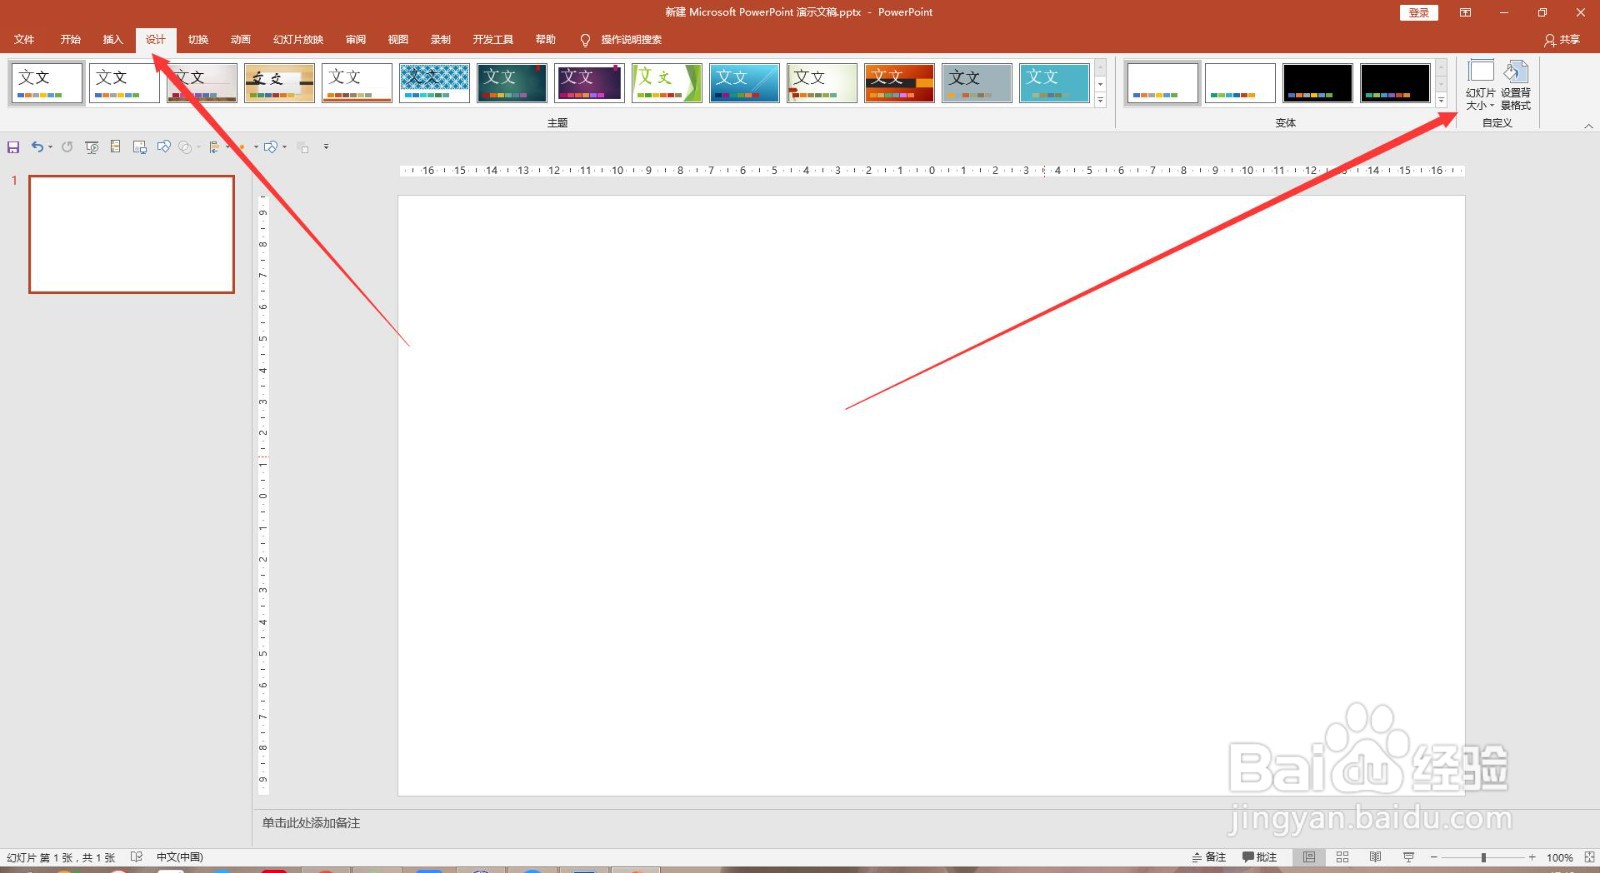
Task: Open the 文件 (File) menu tab
Action: [24, 40]
